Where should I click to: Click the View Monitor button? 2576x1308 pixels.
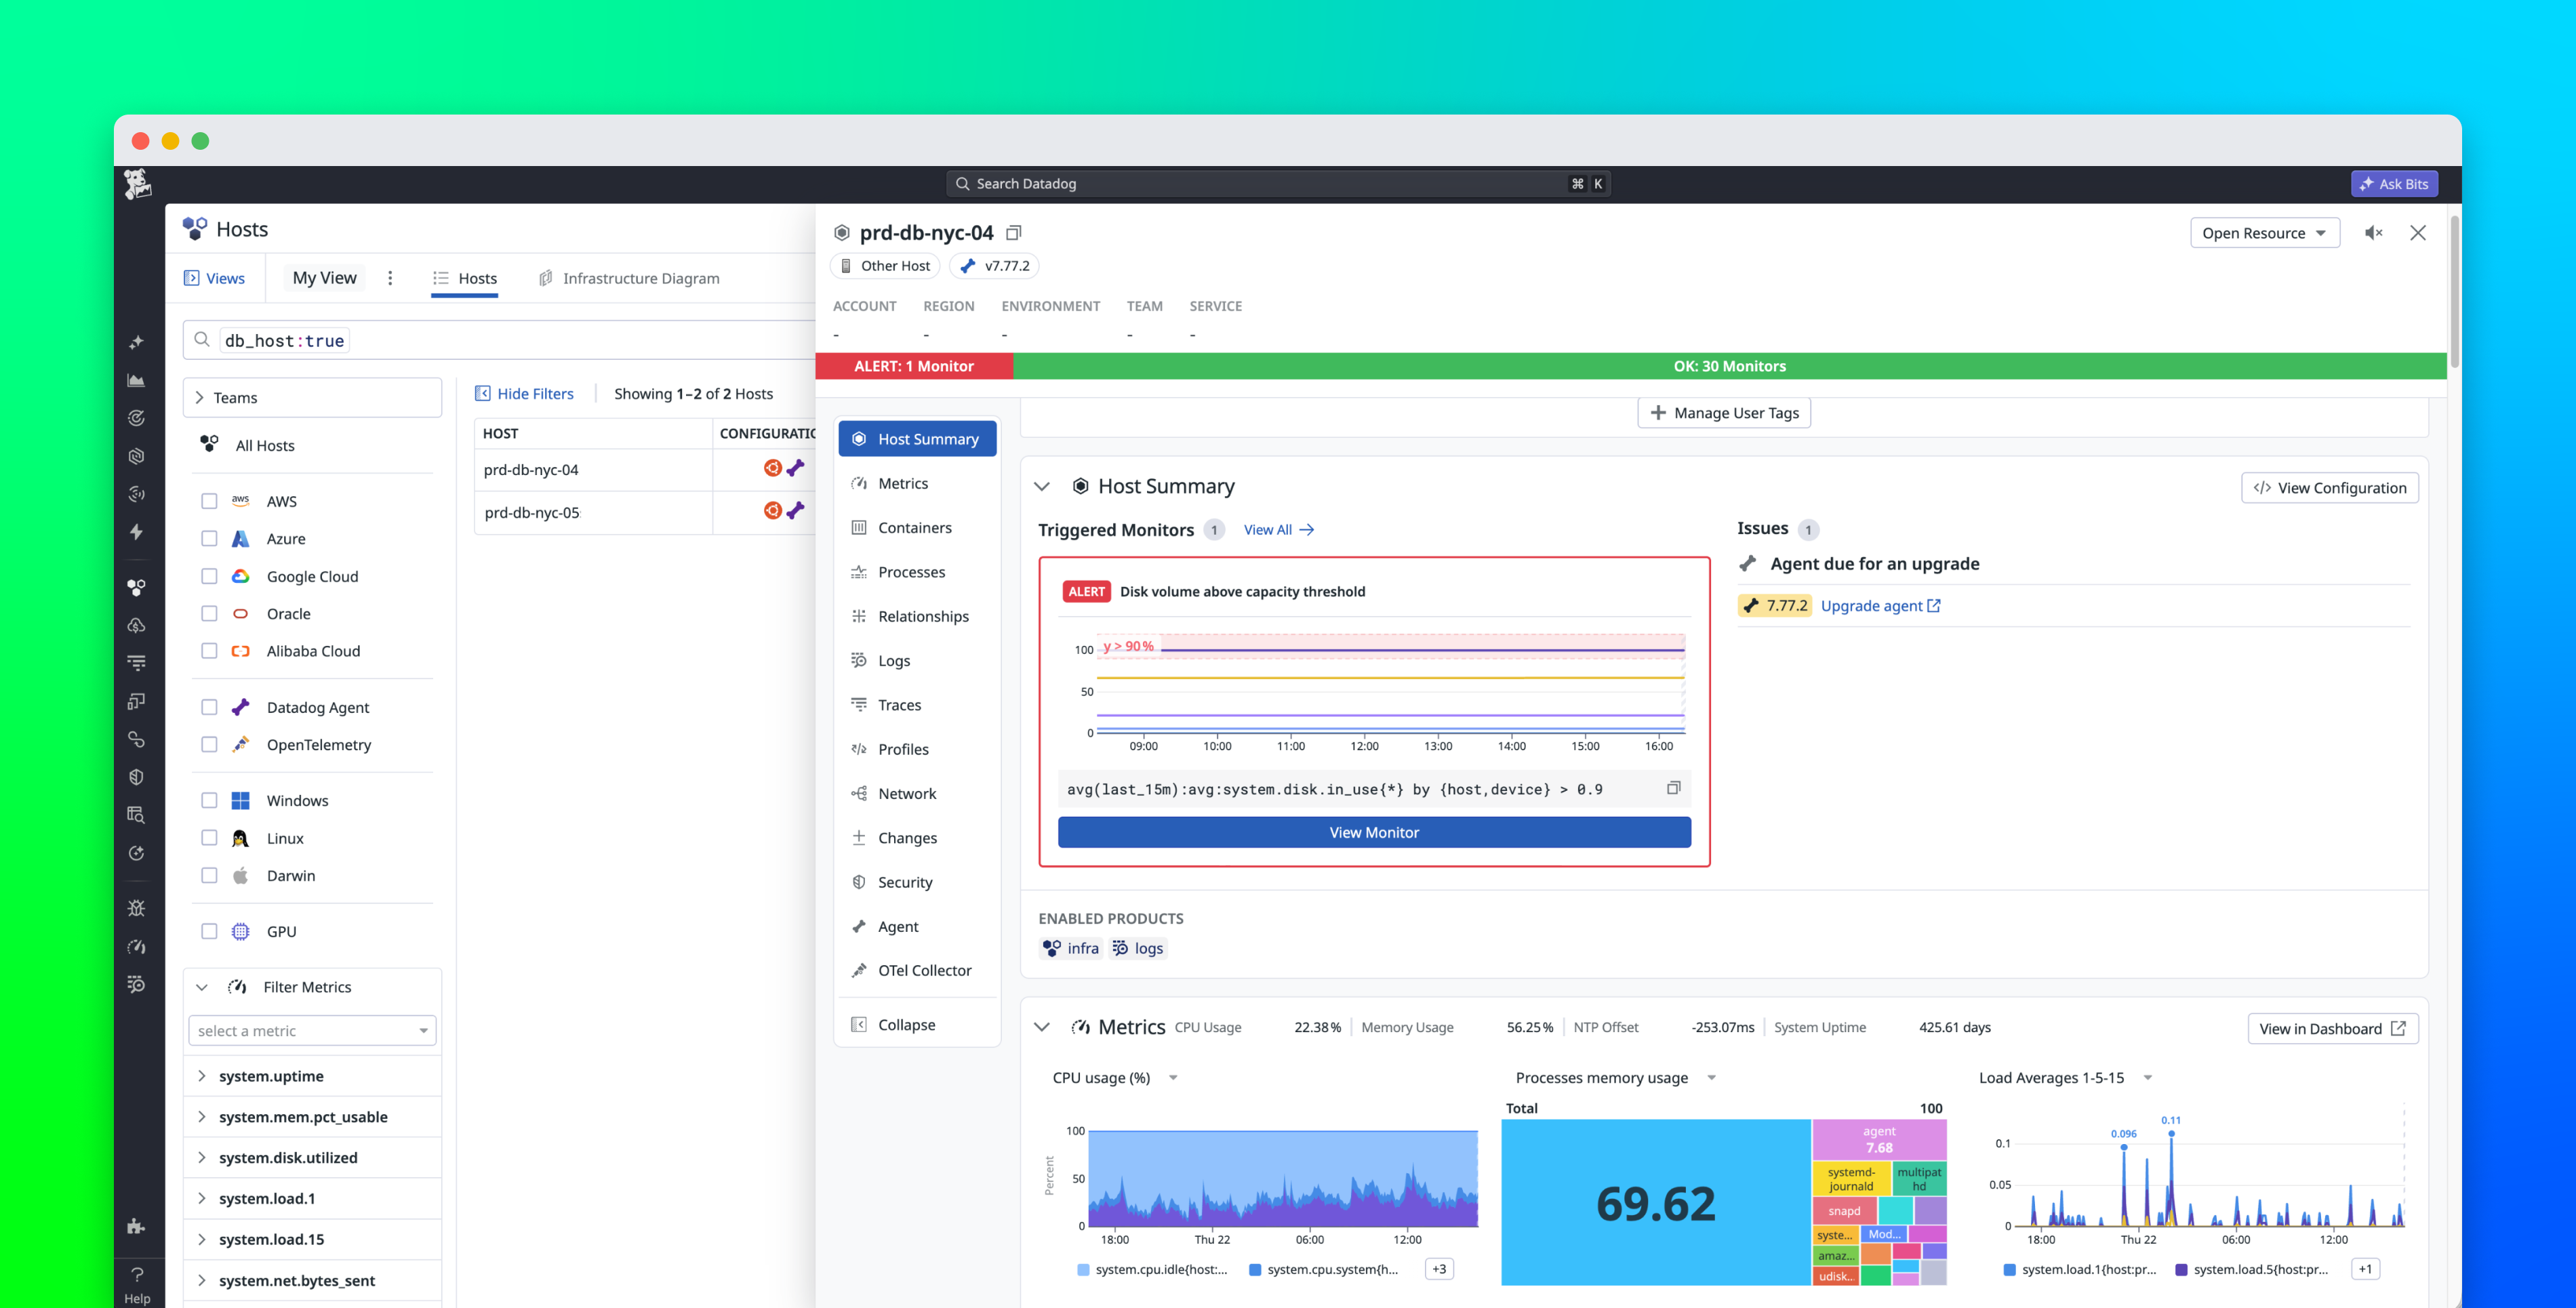(1374, 832)
